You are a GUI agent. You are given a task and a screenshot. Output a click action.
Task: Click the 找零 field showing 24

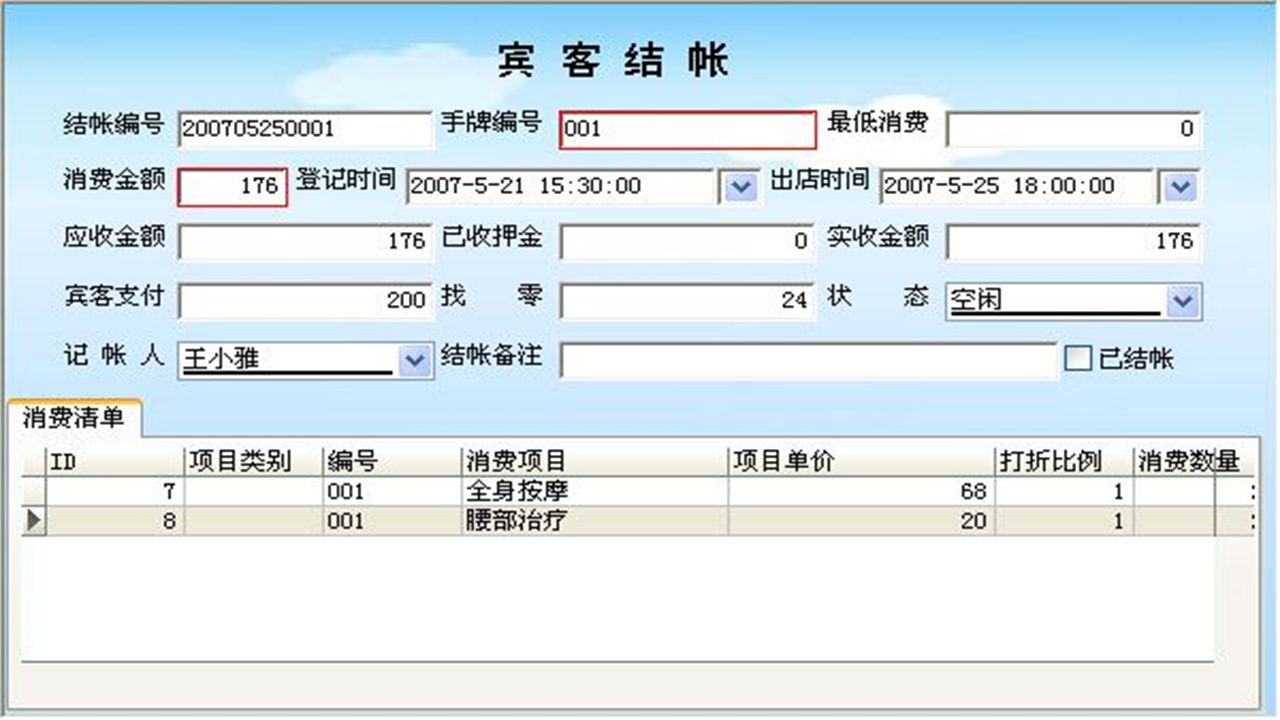(687, 300)
